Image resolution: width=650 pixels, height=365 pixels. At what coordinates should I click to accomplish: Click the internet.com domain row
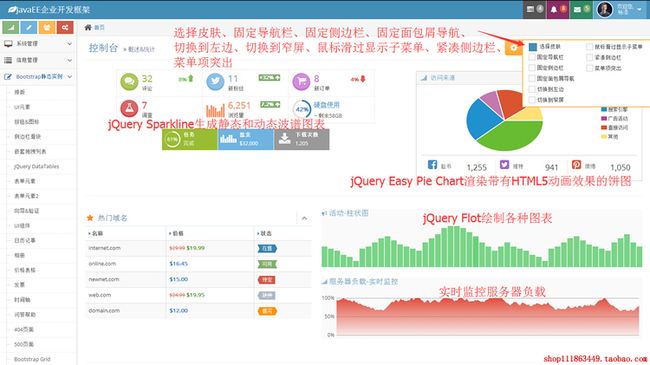199,248
